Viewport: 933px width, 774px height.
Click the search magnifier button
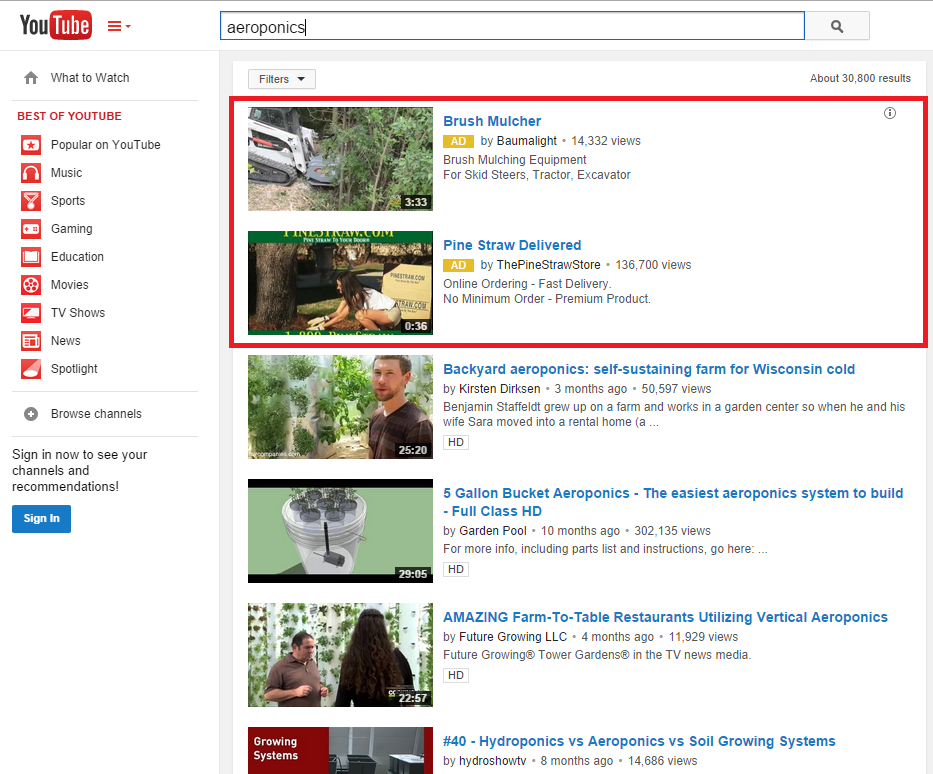point(837,25)
